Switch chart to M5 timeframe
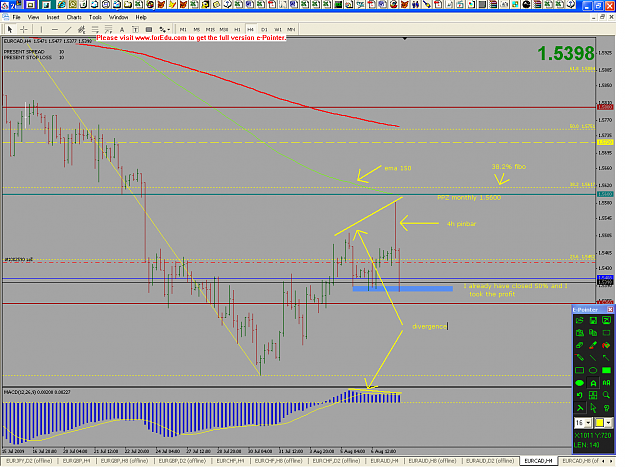Image resolution: width=625 pixels, height=467 pixels. tap(197, 29)
